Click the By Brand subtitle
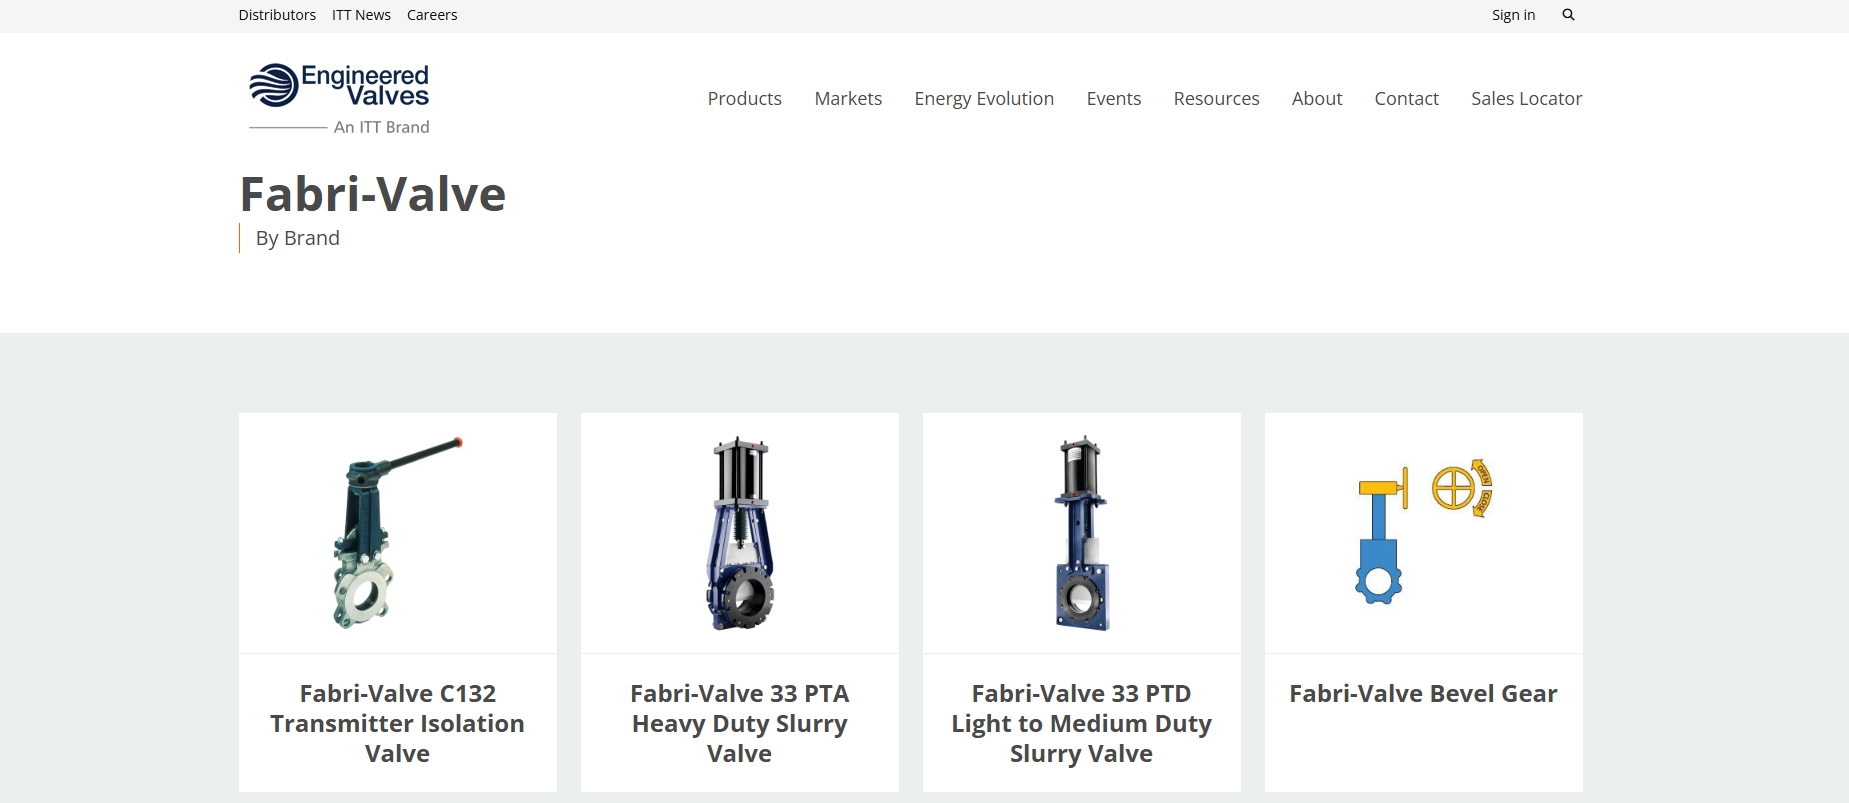The width and height of the screenshot is (1849, 803). [297, 238]
